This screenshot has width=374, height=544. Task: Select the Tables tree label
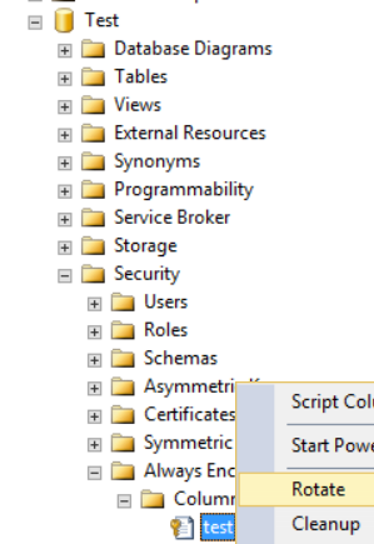tap(141, 76)
